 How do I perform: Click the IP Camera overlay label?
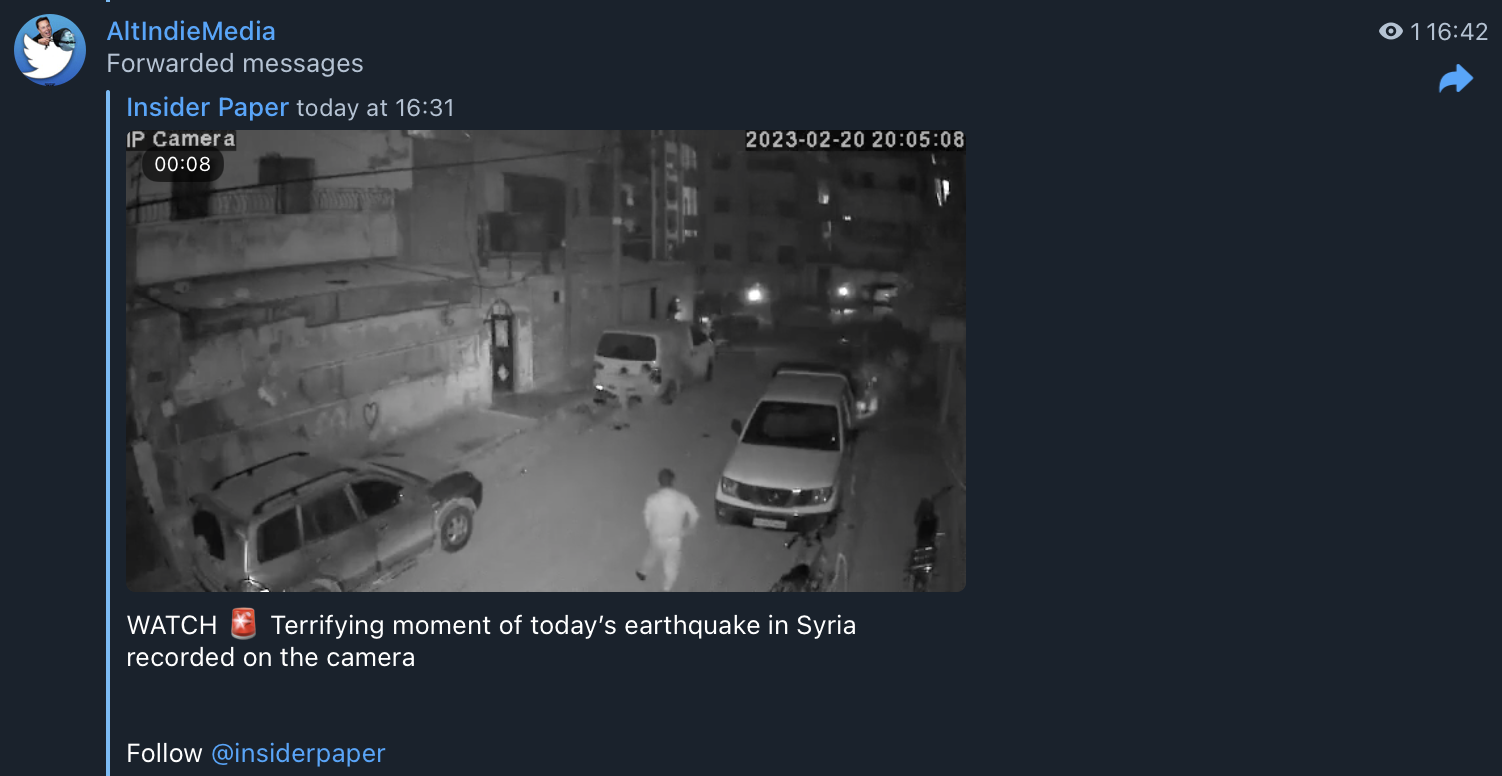(181, 139)
